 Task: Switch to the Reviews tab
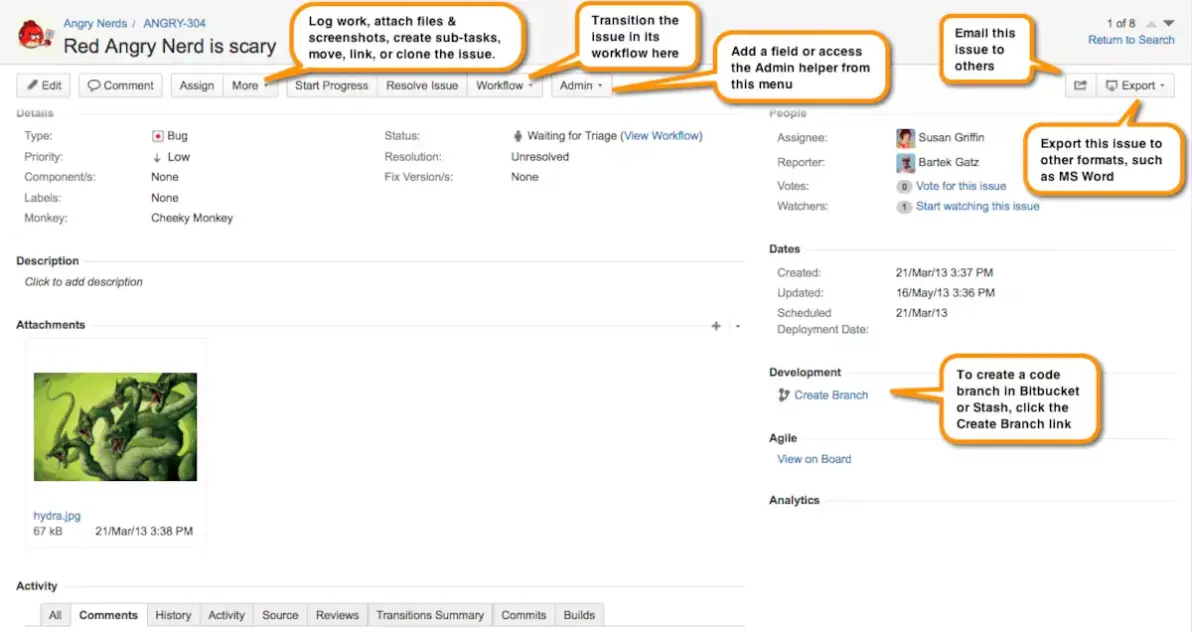coord(337,615)
